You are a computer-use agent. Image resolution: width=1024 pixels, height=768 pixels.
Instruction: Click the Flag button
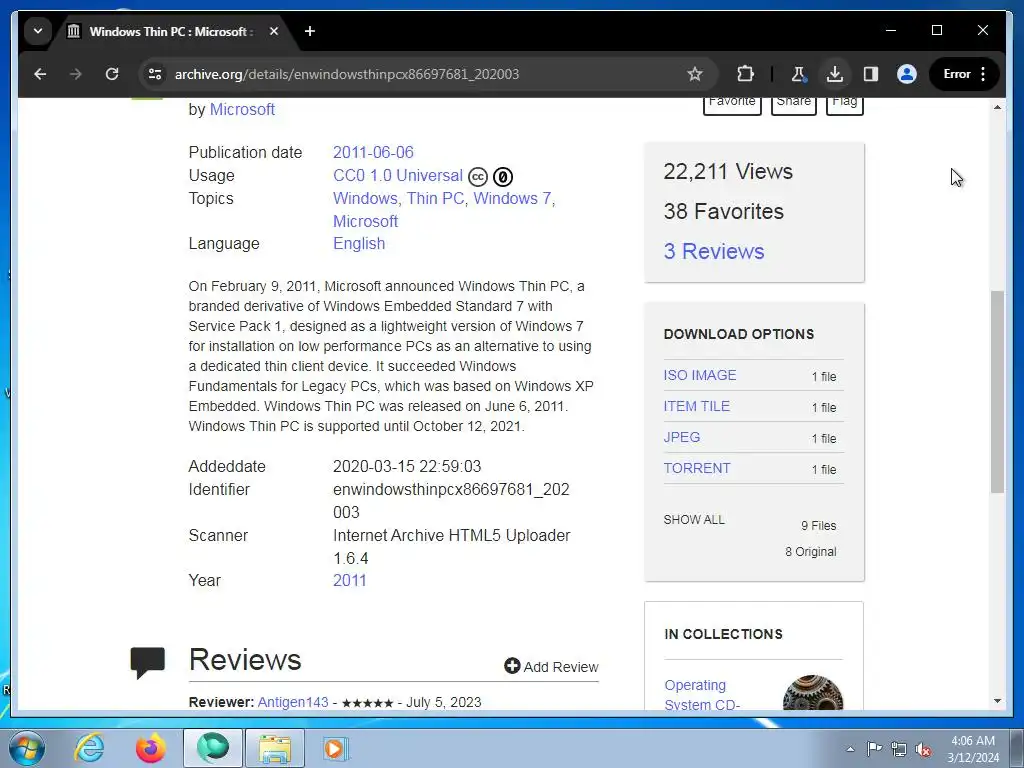point(844,104)
